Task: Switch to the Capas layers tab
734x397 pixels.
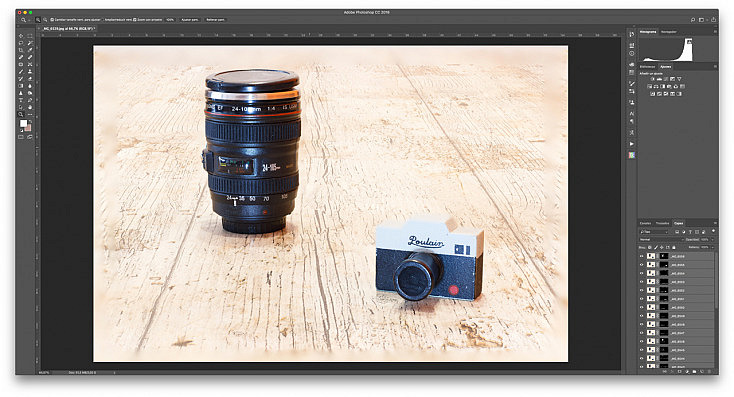Action: pos(678,223)
